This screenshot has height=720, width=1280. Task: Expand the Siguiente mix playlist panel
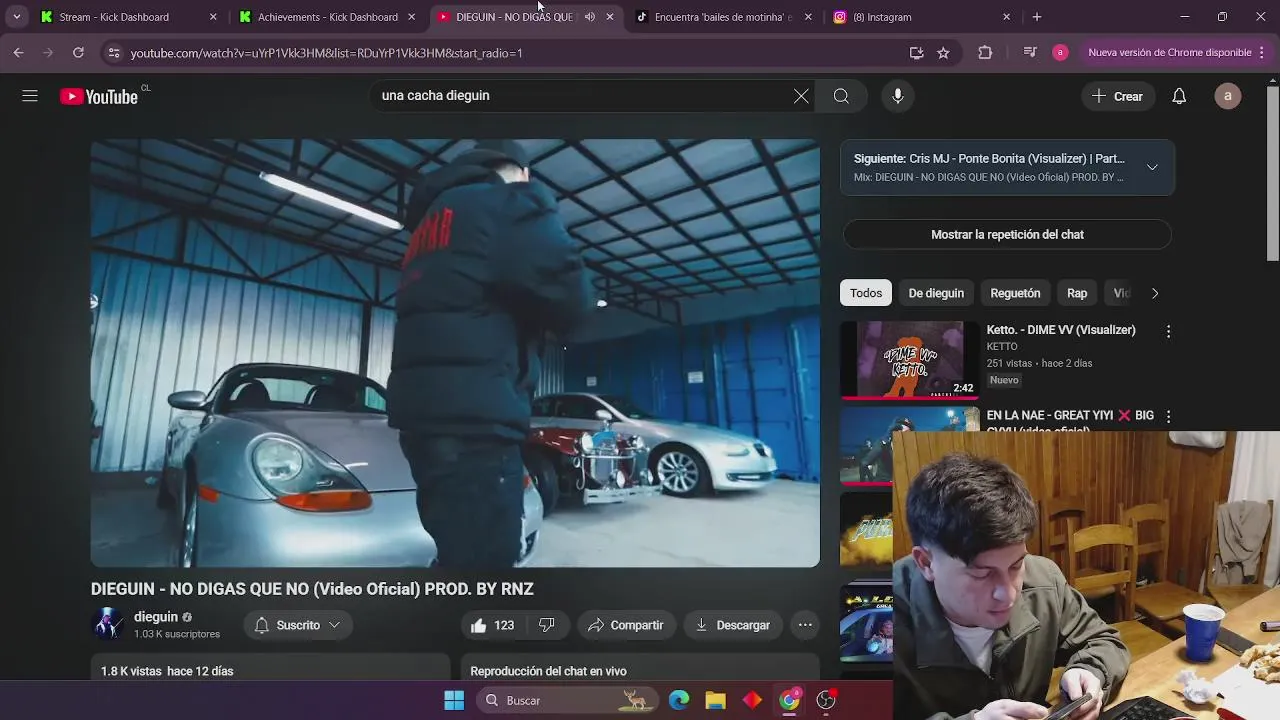(x=1152, y=167)
